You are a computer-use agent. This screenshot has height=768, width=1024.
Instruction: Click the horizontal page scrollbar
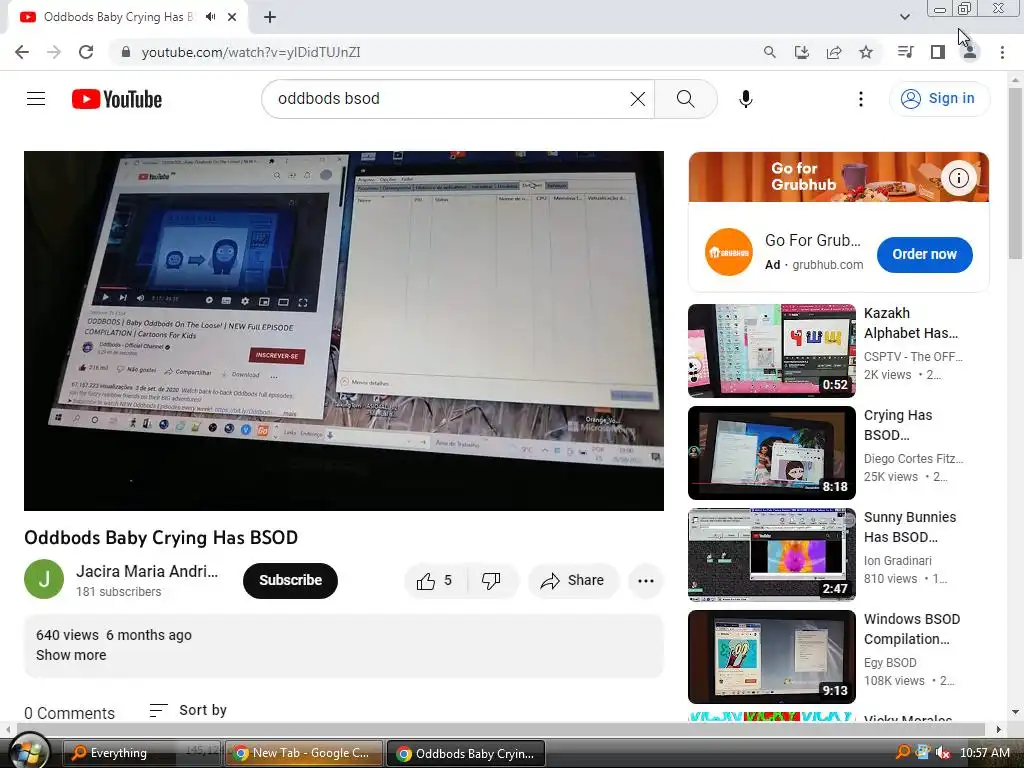(503, 729)
